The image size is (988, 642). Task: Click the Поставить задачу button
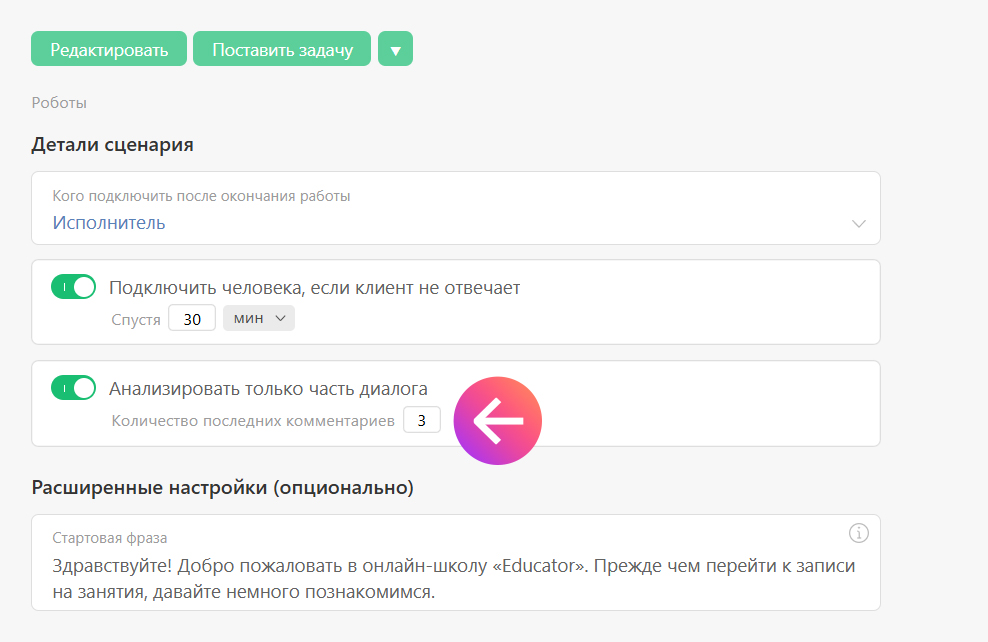[x=282, y=49]
